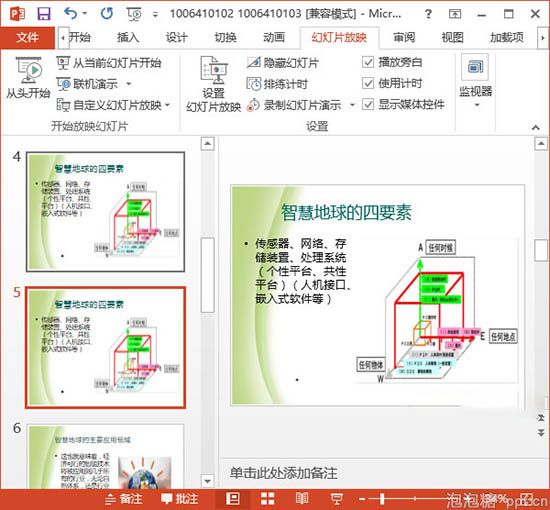This screenshot has width=550, height=510.
Task: Switch to Slide Sorter view icon
Action: (268, 498)
